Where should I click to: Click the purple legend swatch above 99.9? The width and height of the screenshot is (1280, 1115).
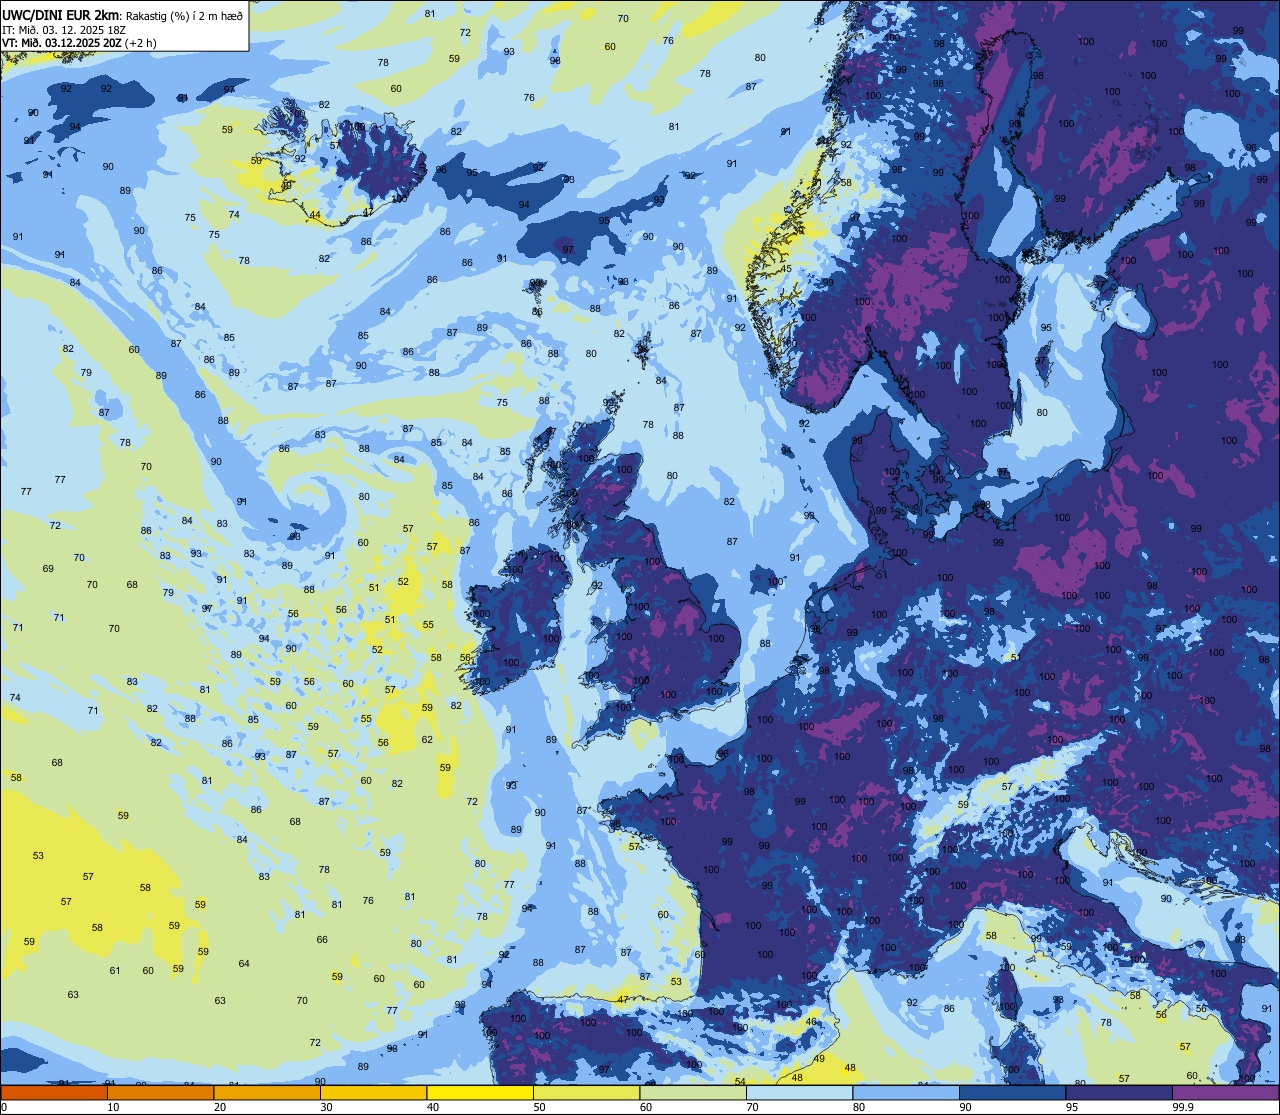(x=1225, y=1092)
